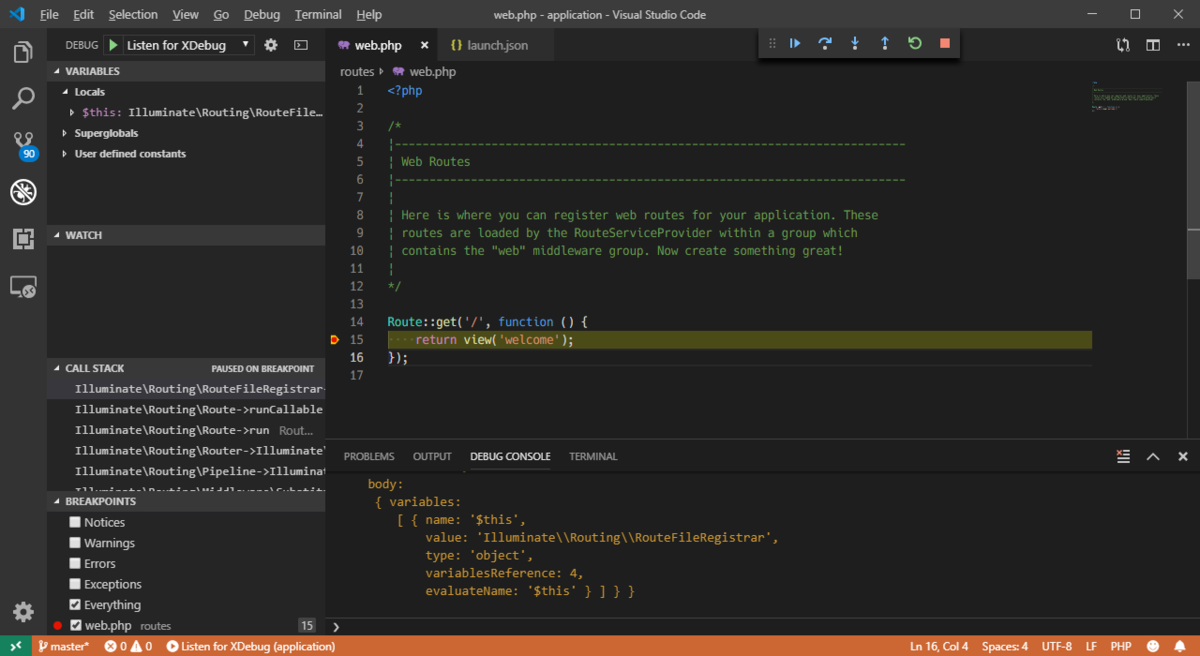Viewport: 1200px width, 656px height.
Task: Open the Search view icon
Action: coord(23,98)
